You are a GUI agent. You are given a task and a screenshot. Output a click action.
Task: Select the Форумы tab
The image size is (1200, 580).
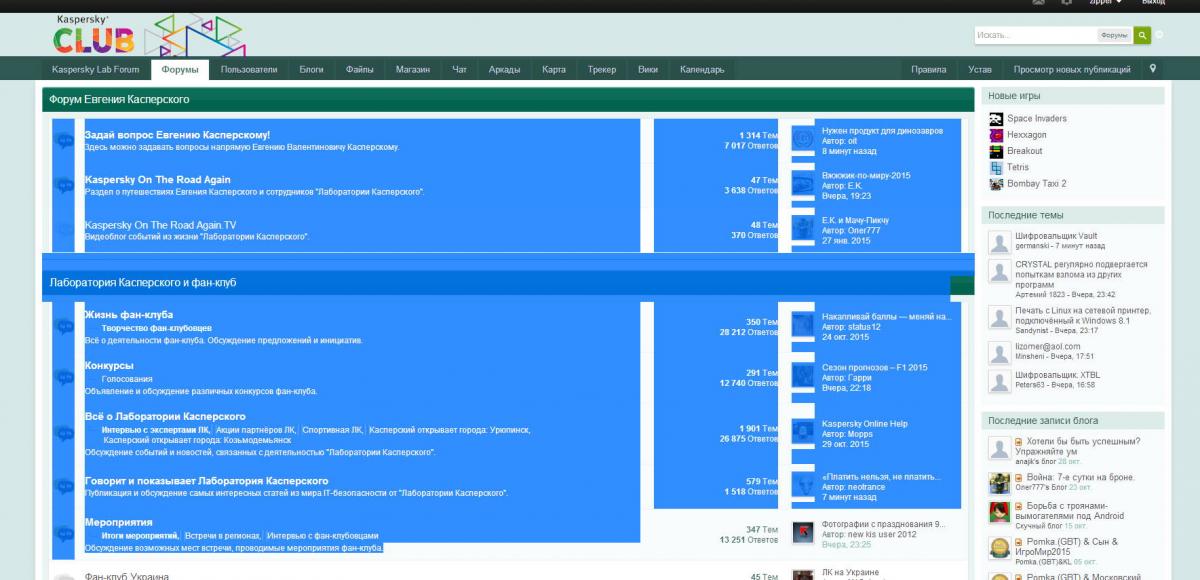click(x=180, y=70)
